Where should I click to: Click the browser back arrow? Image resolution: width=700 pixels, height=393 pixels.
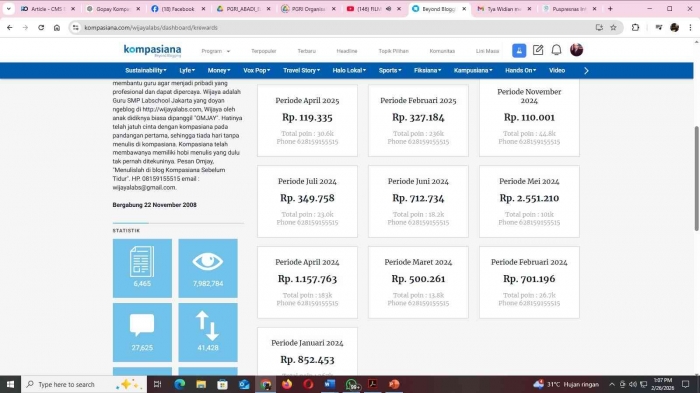10,28
